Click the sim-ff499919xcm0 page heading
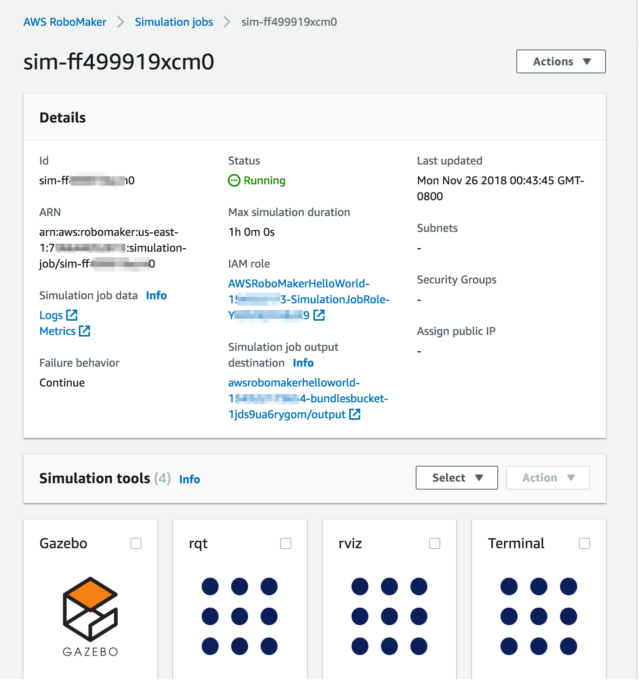Viewport: 640px width, 681px height. pos(119,62)
